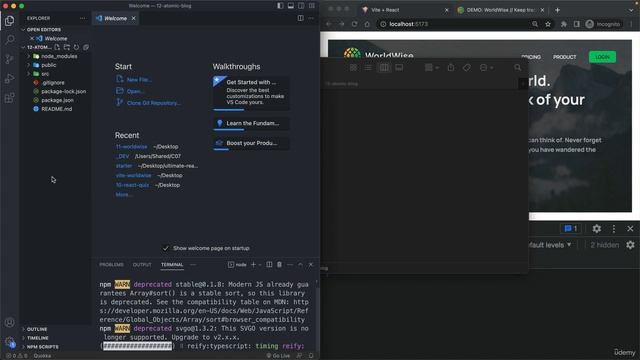640x360 pixels.
Task: Open editor more actions menu
Action: click(311, 18)
